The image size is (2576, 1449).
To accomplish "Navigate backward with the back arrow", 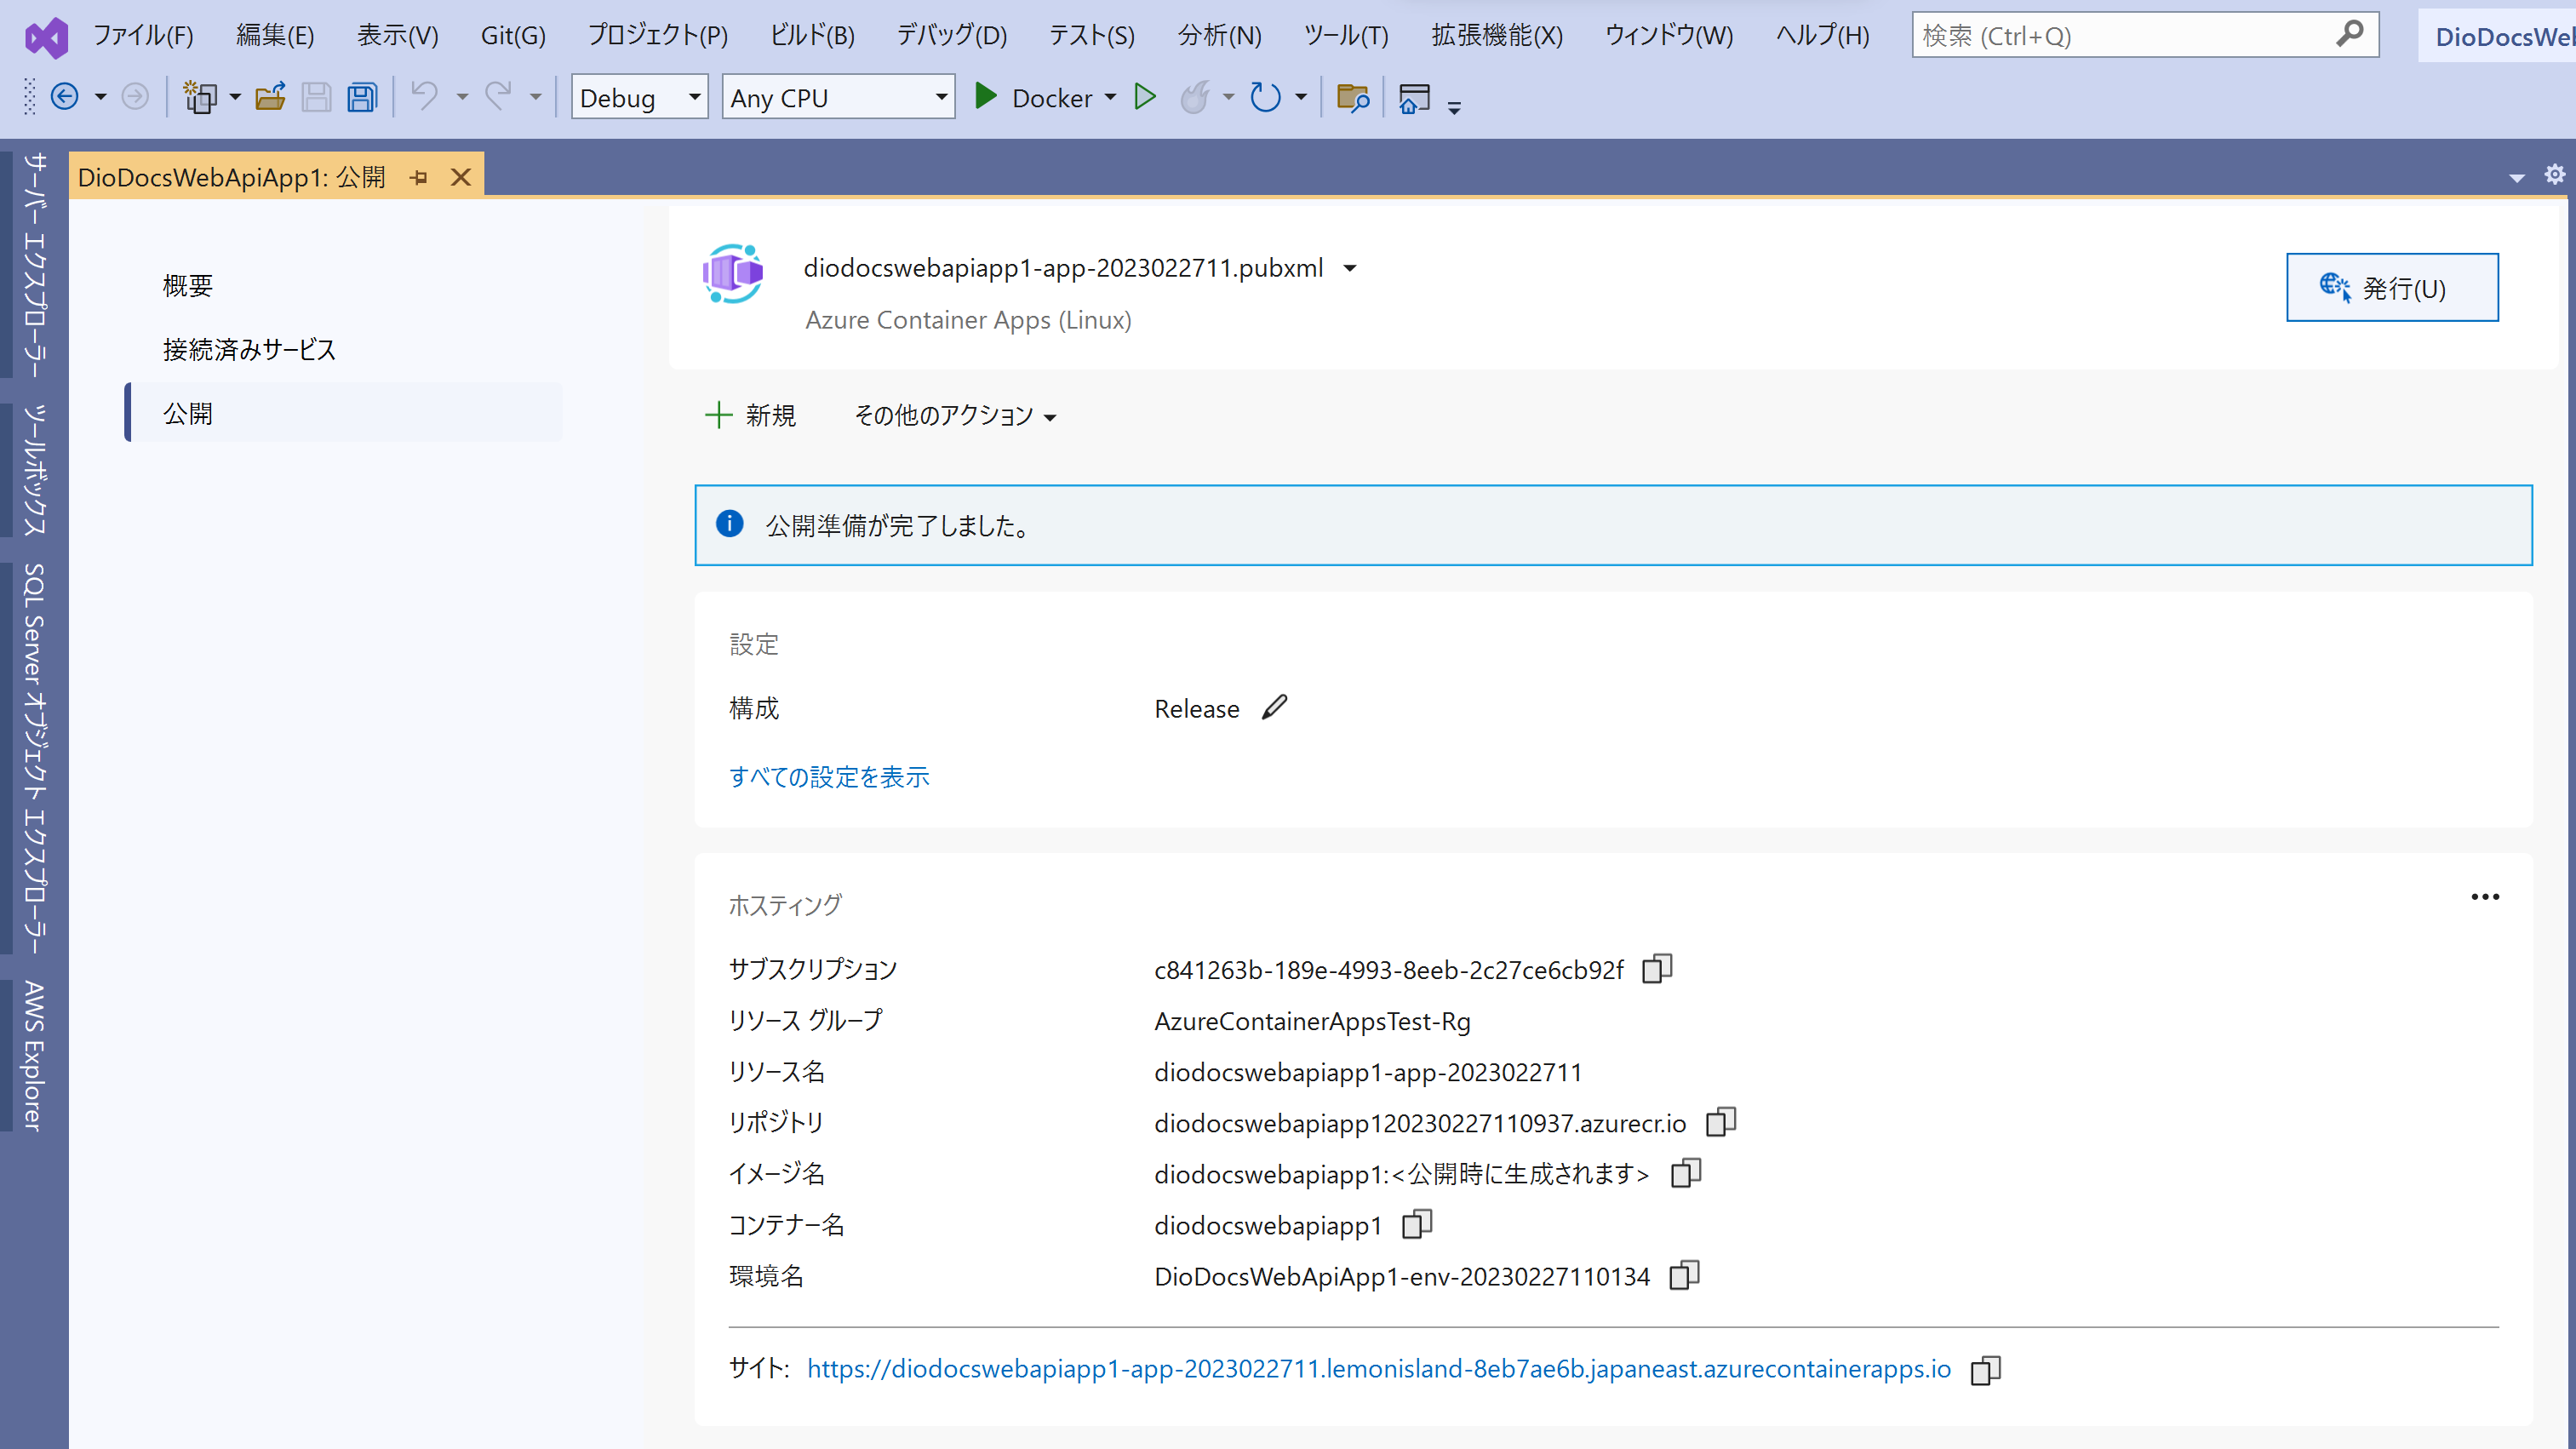I will pos(64,97).
